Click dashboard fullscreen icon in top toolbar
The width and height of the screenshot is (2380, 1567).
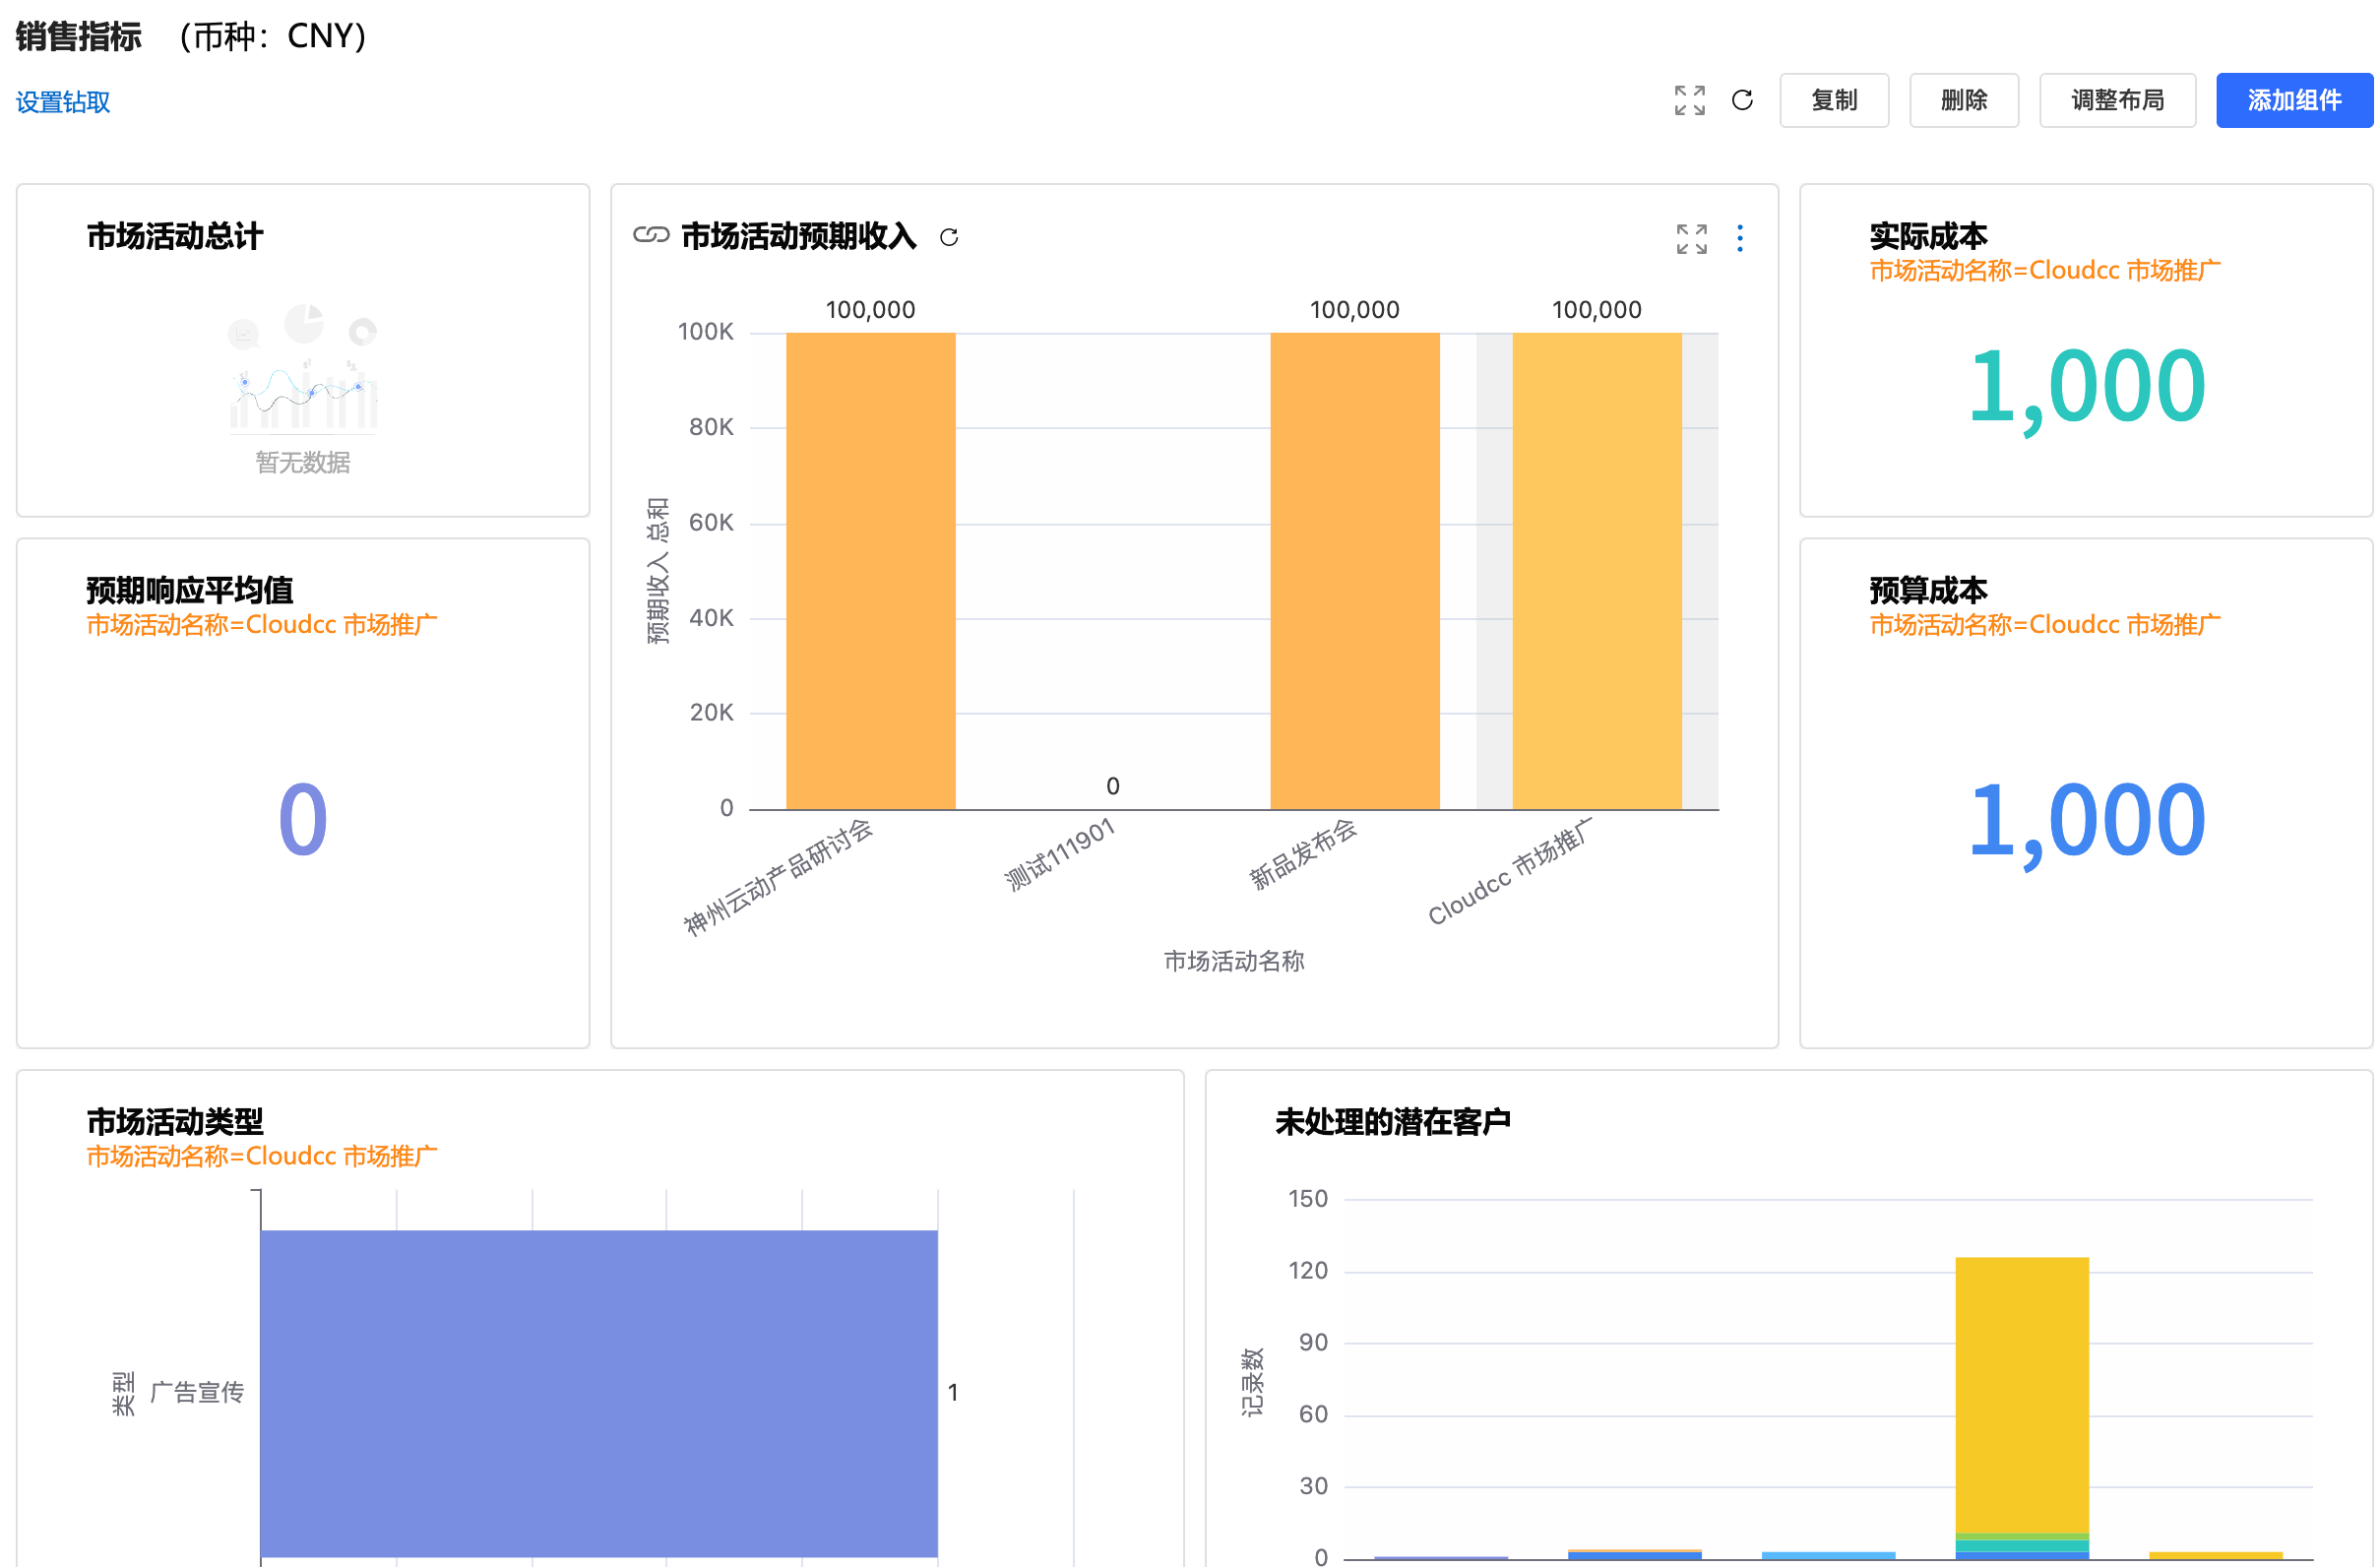pos(1689,100)
